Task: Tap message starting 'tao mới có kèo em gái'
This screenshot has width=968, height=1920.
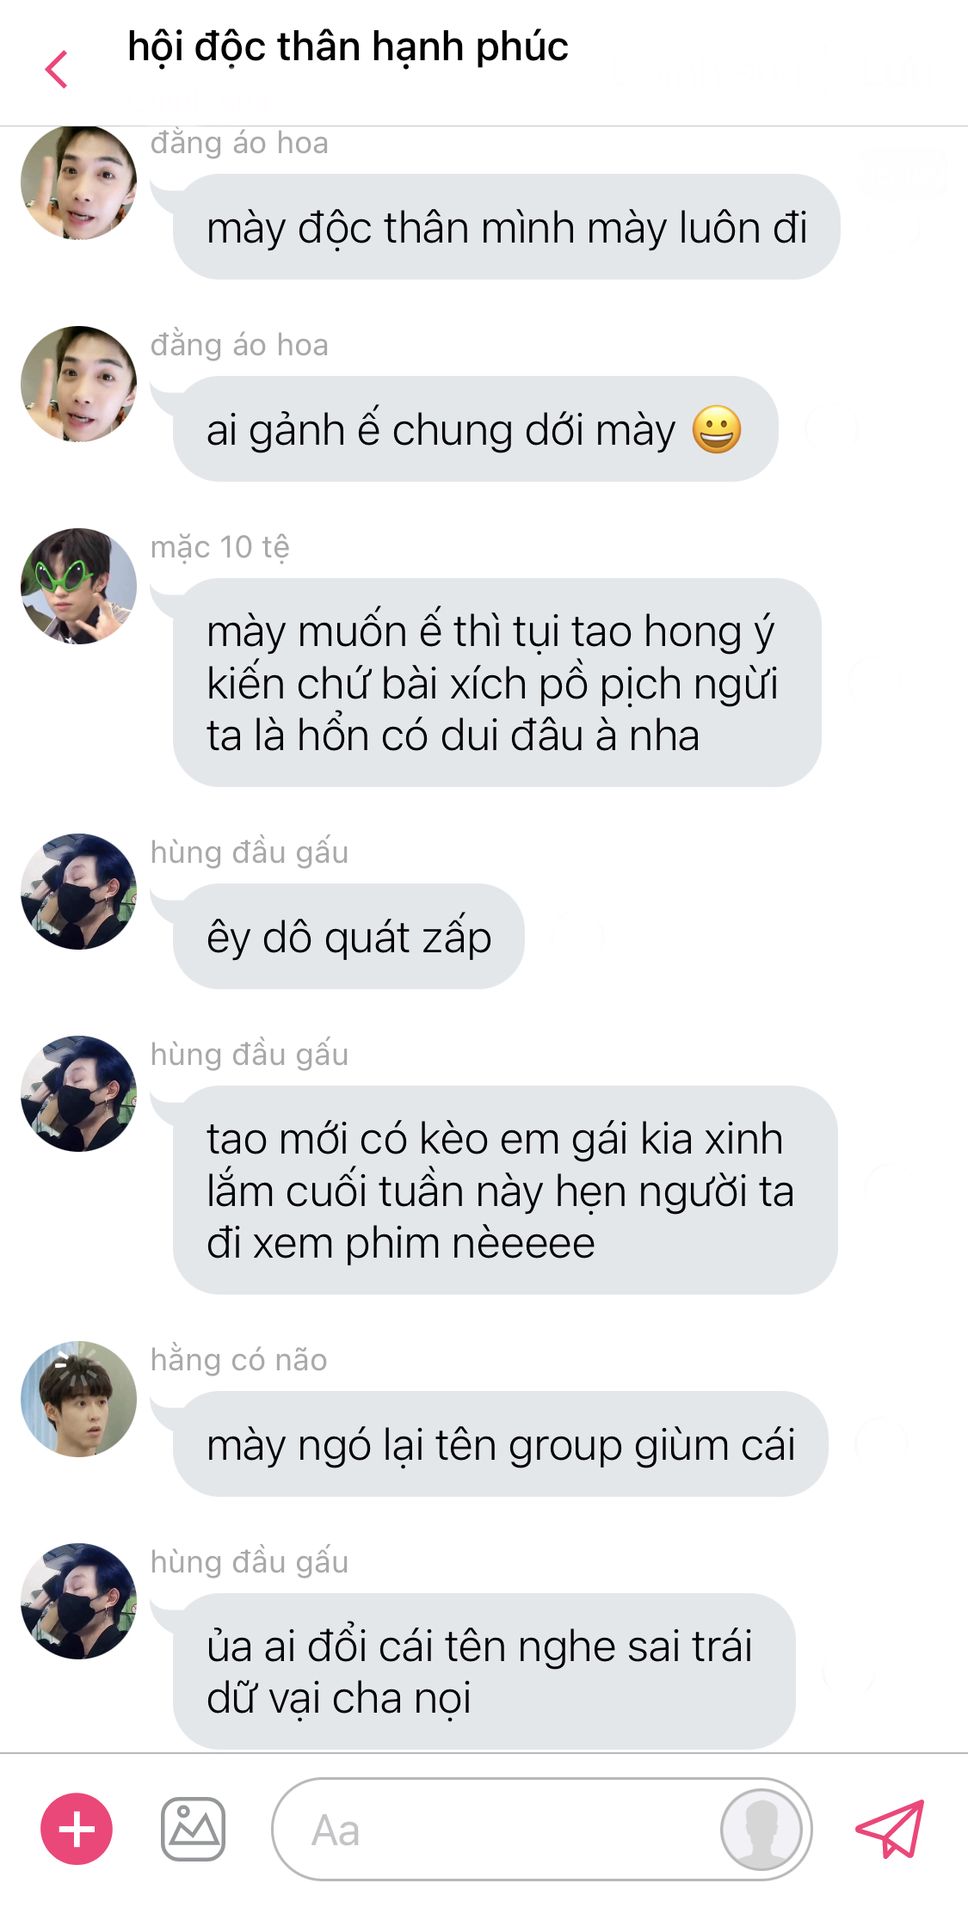Action: pos(505,1190)
